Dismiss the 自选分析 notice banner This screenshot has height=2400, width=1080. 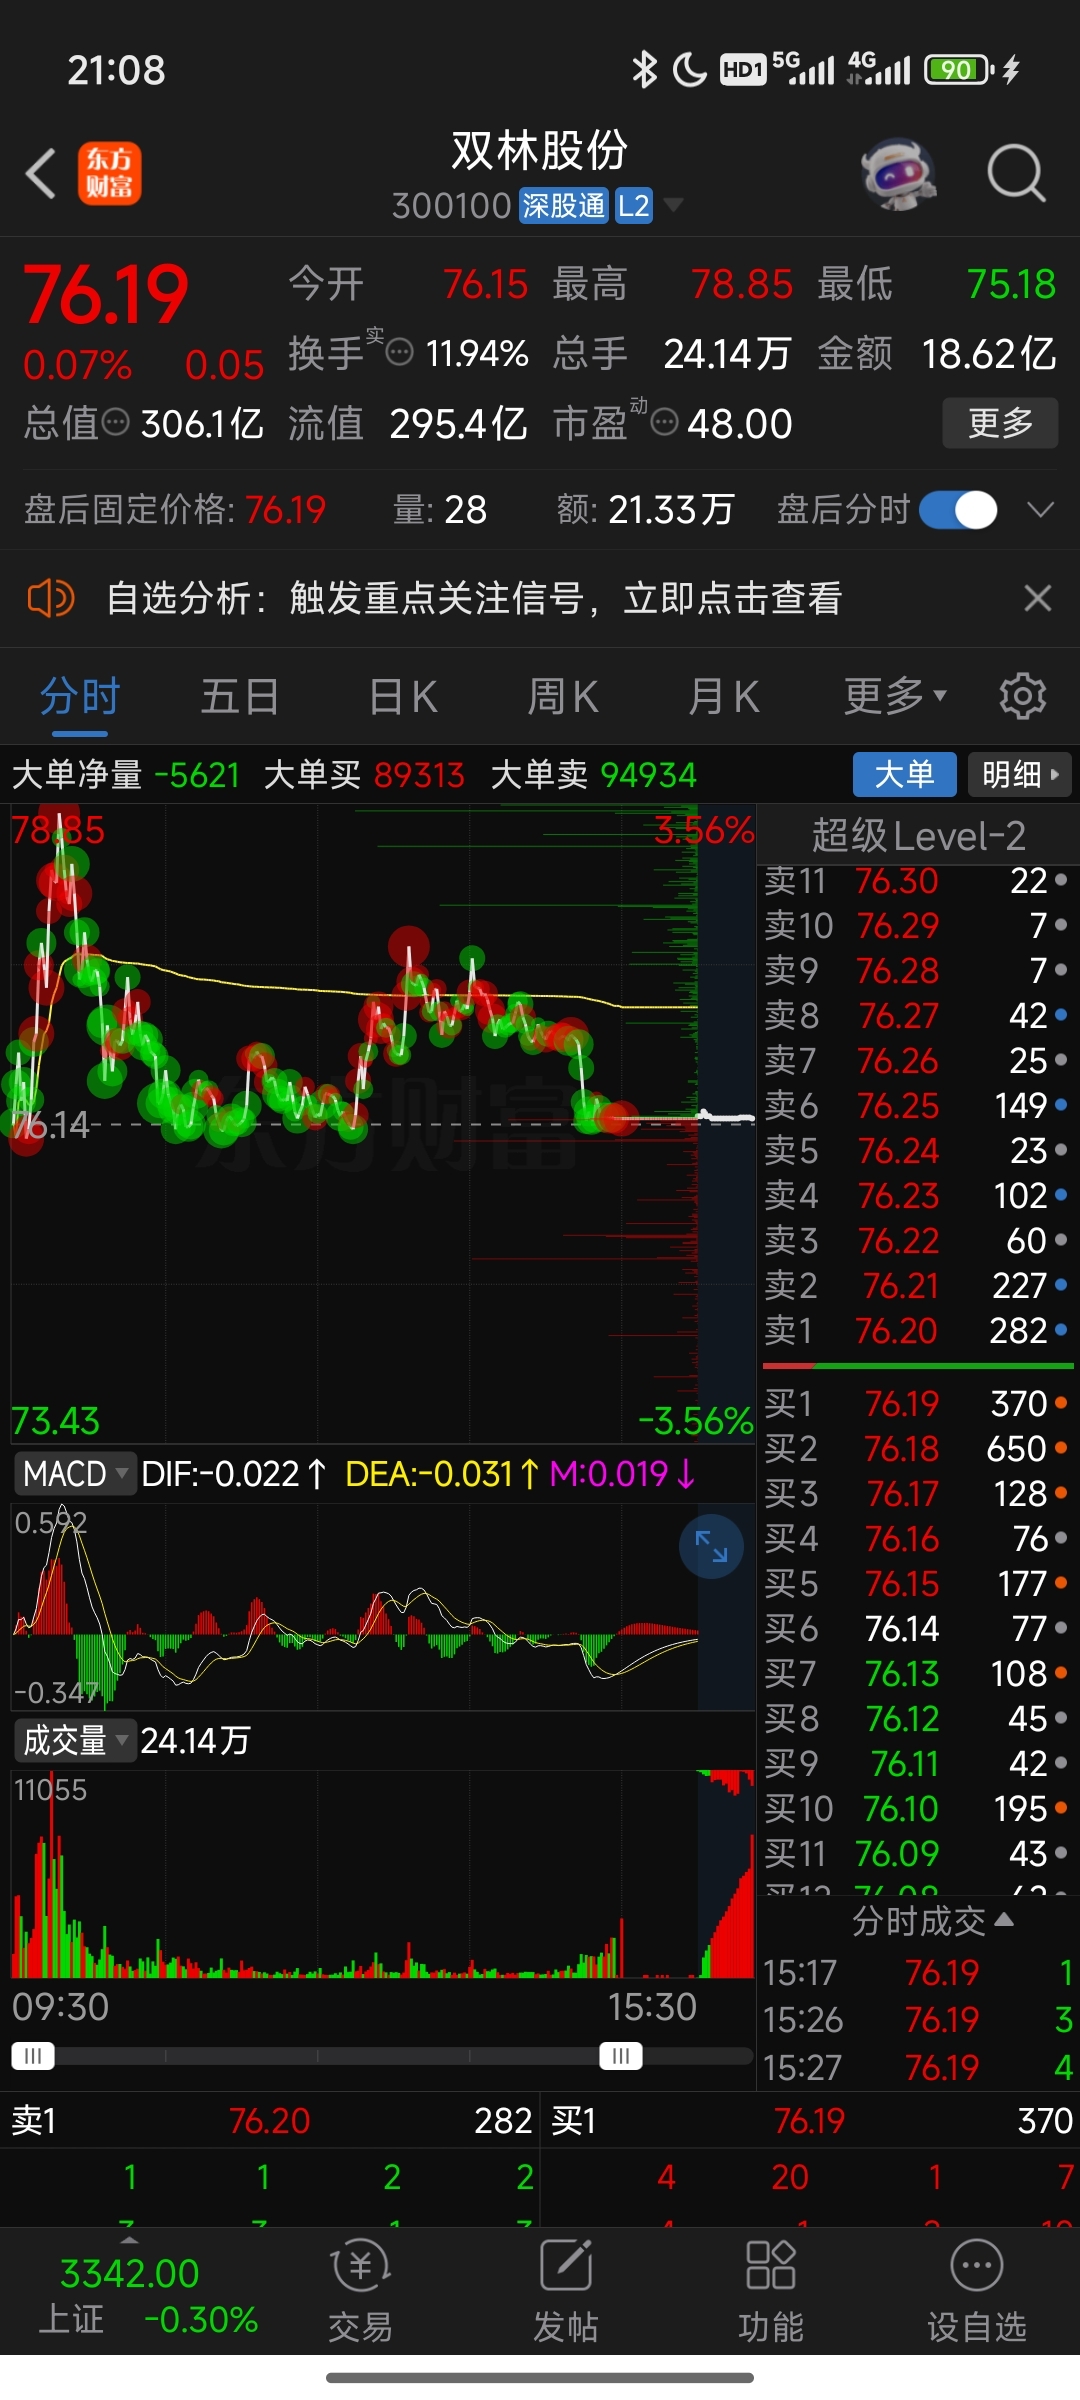pos(1038,598)
